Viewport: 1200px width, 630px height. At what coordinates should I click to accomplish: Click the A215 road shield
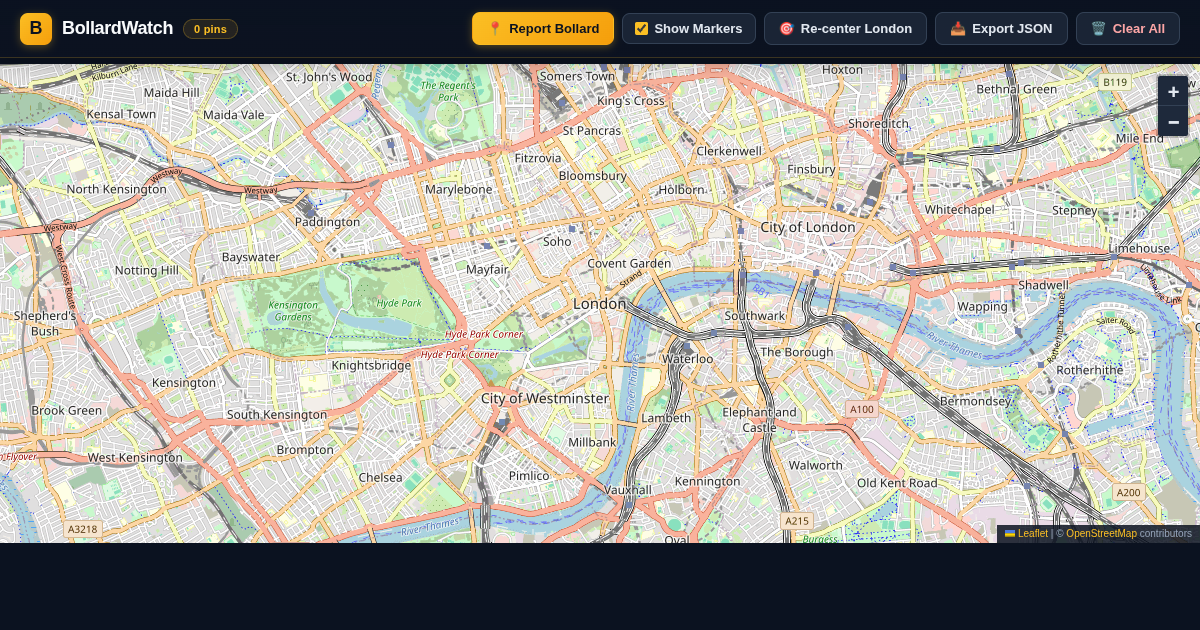pos(797,521)
